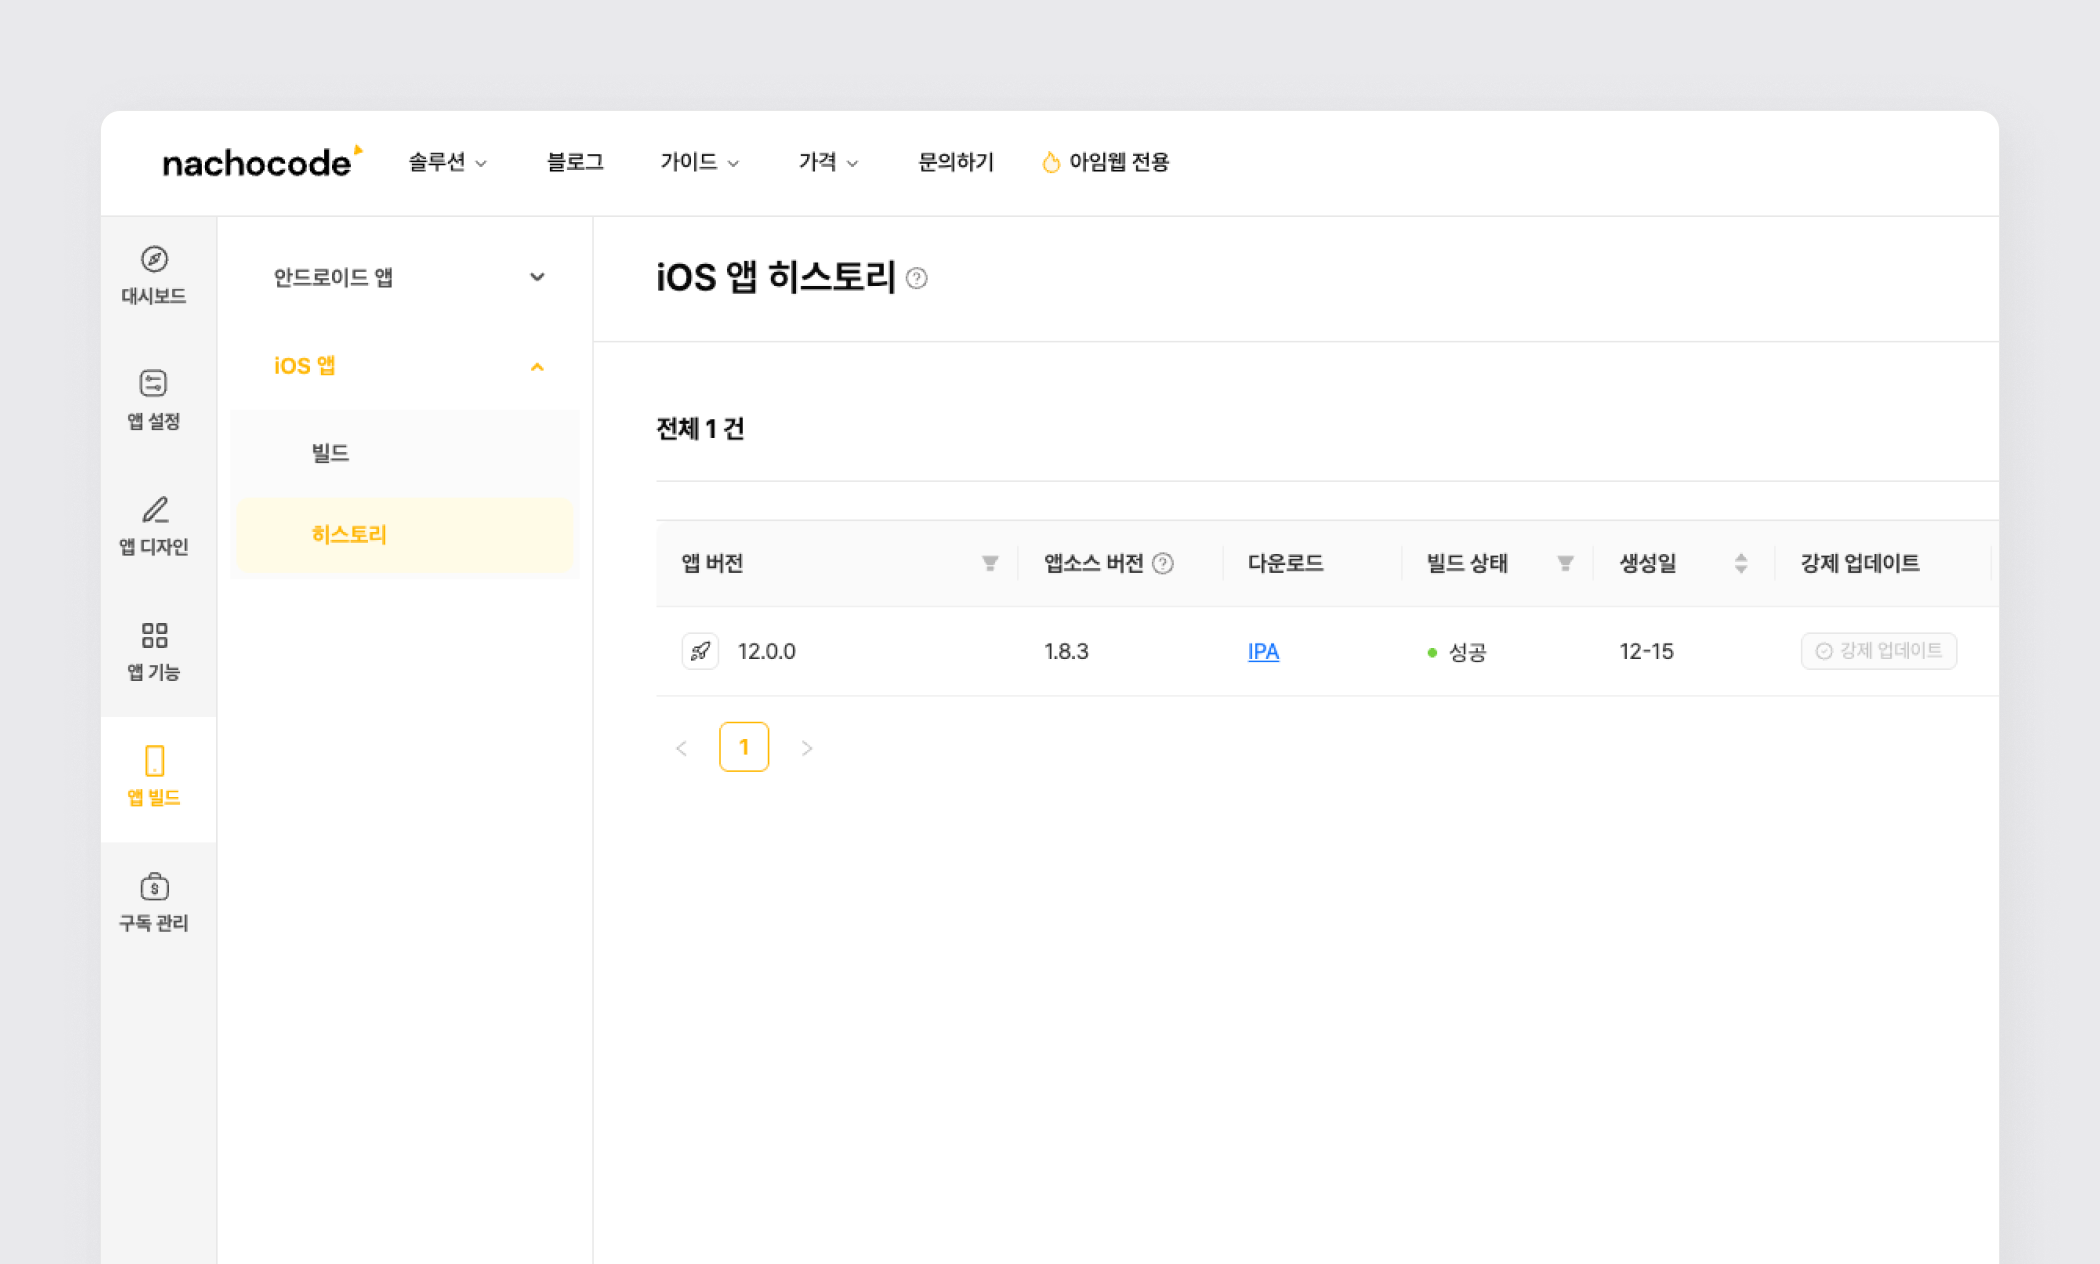The image size is (2100, 1264).
Task: Collapse the iOS 앱 section
Action: click(x=537, y=367)
